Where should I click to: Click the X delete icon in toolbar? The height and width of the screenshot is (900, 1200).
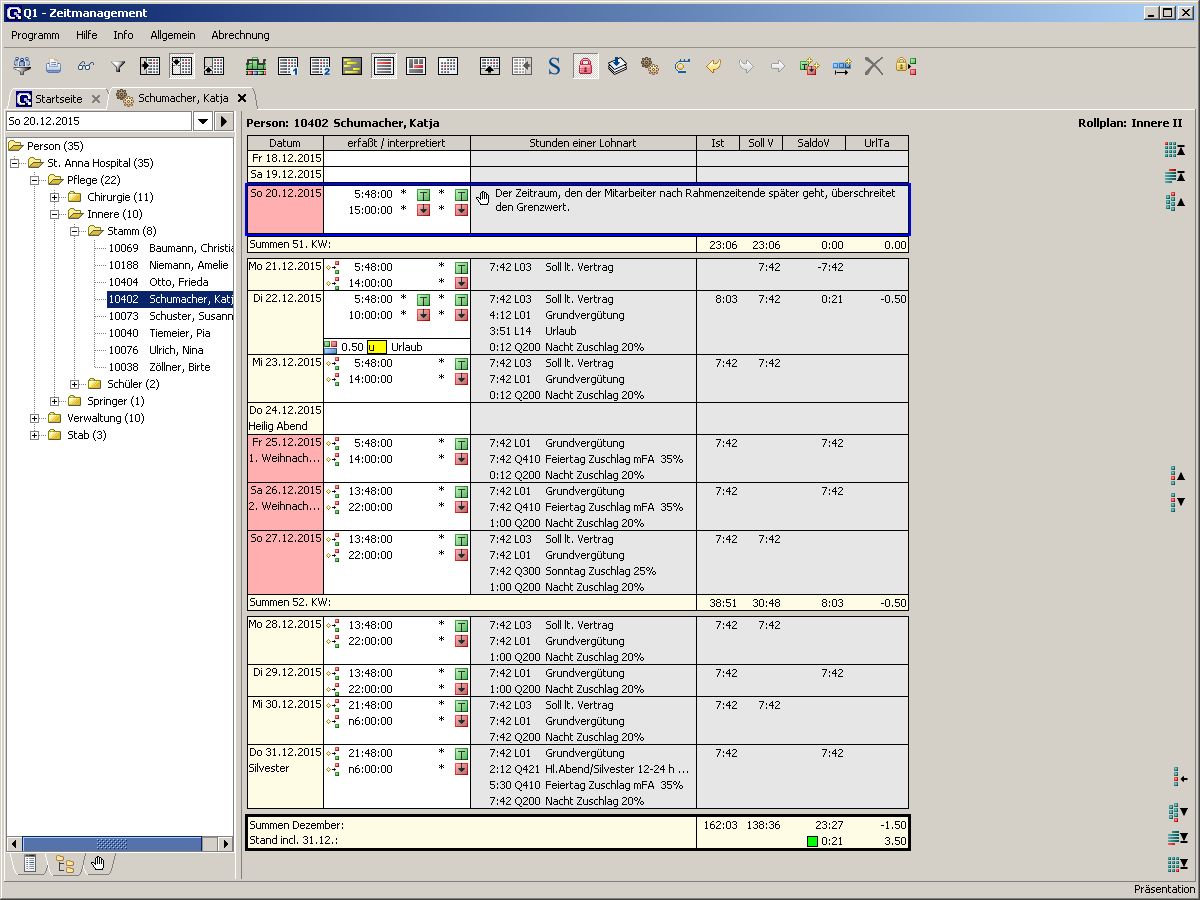click(x=874, y=67)
